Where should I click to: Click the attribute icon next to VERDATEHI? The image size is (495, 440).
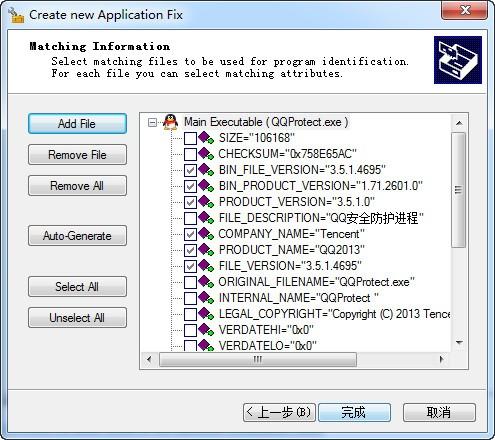pyautogui.click(x=206, y=330)
